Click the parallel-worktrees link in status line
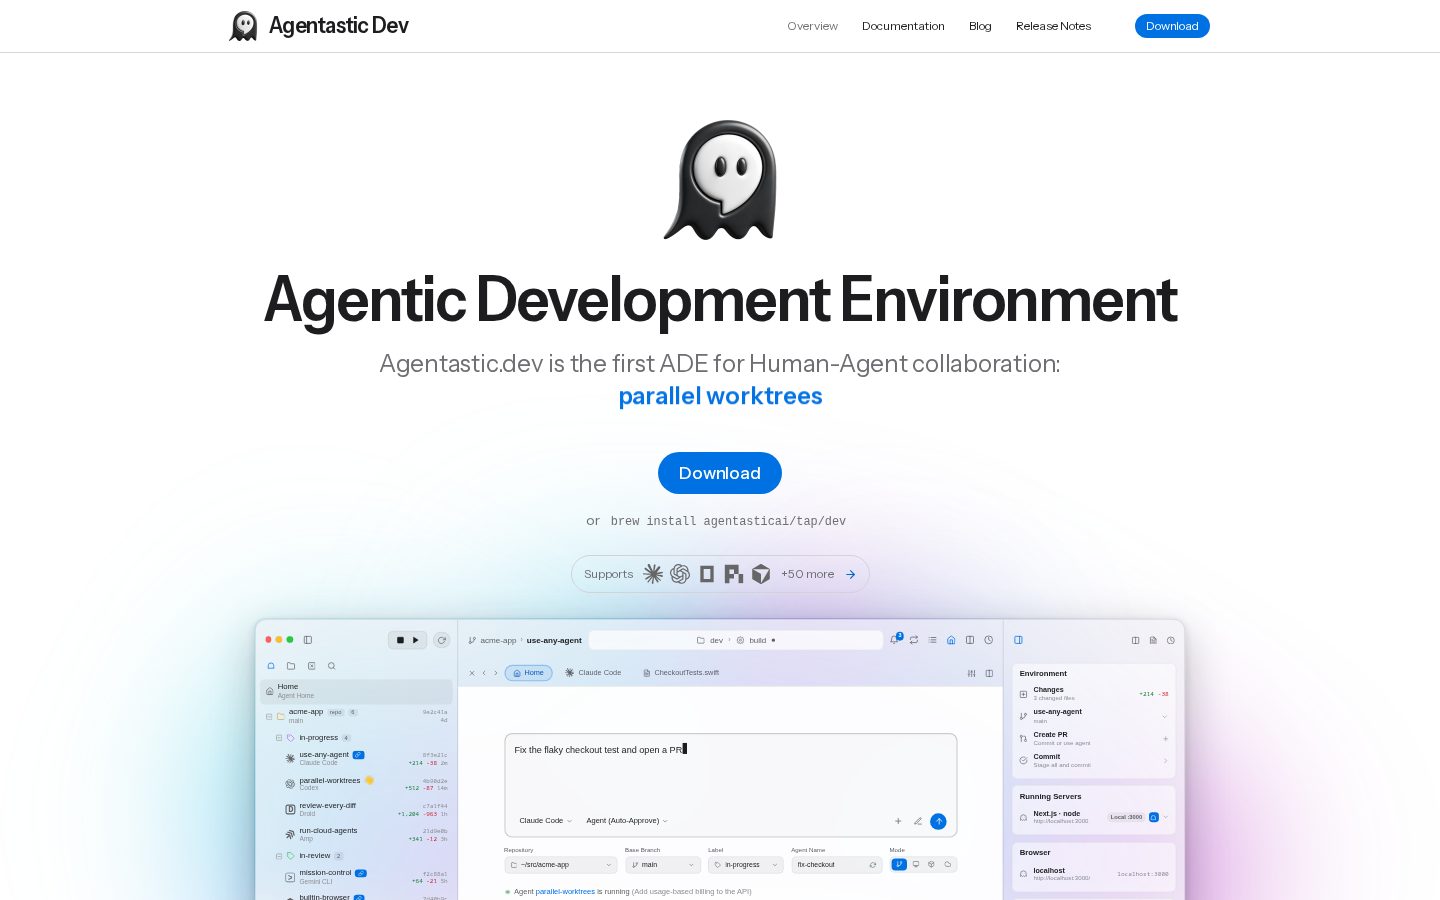1440x900 pixels. (565, 891)
